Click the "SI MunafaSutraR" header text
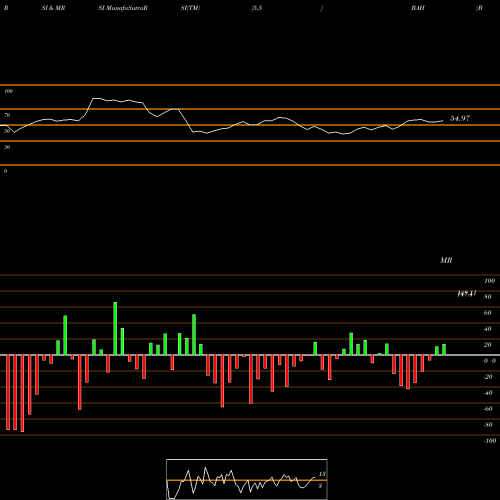 click(123, 8)
